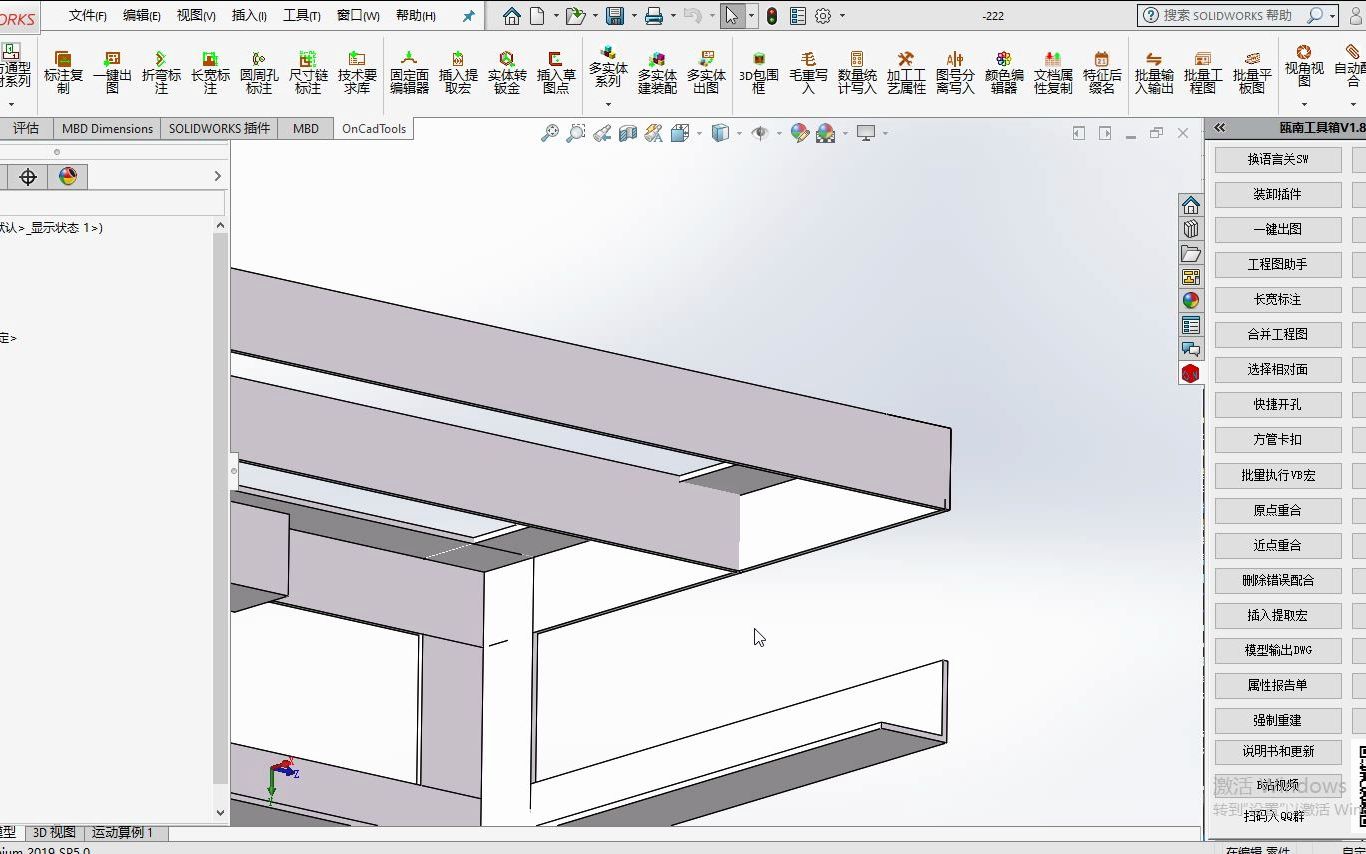Open the Print dropdown arrow

click(673, 15)
